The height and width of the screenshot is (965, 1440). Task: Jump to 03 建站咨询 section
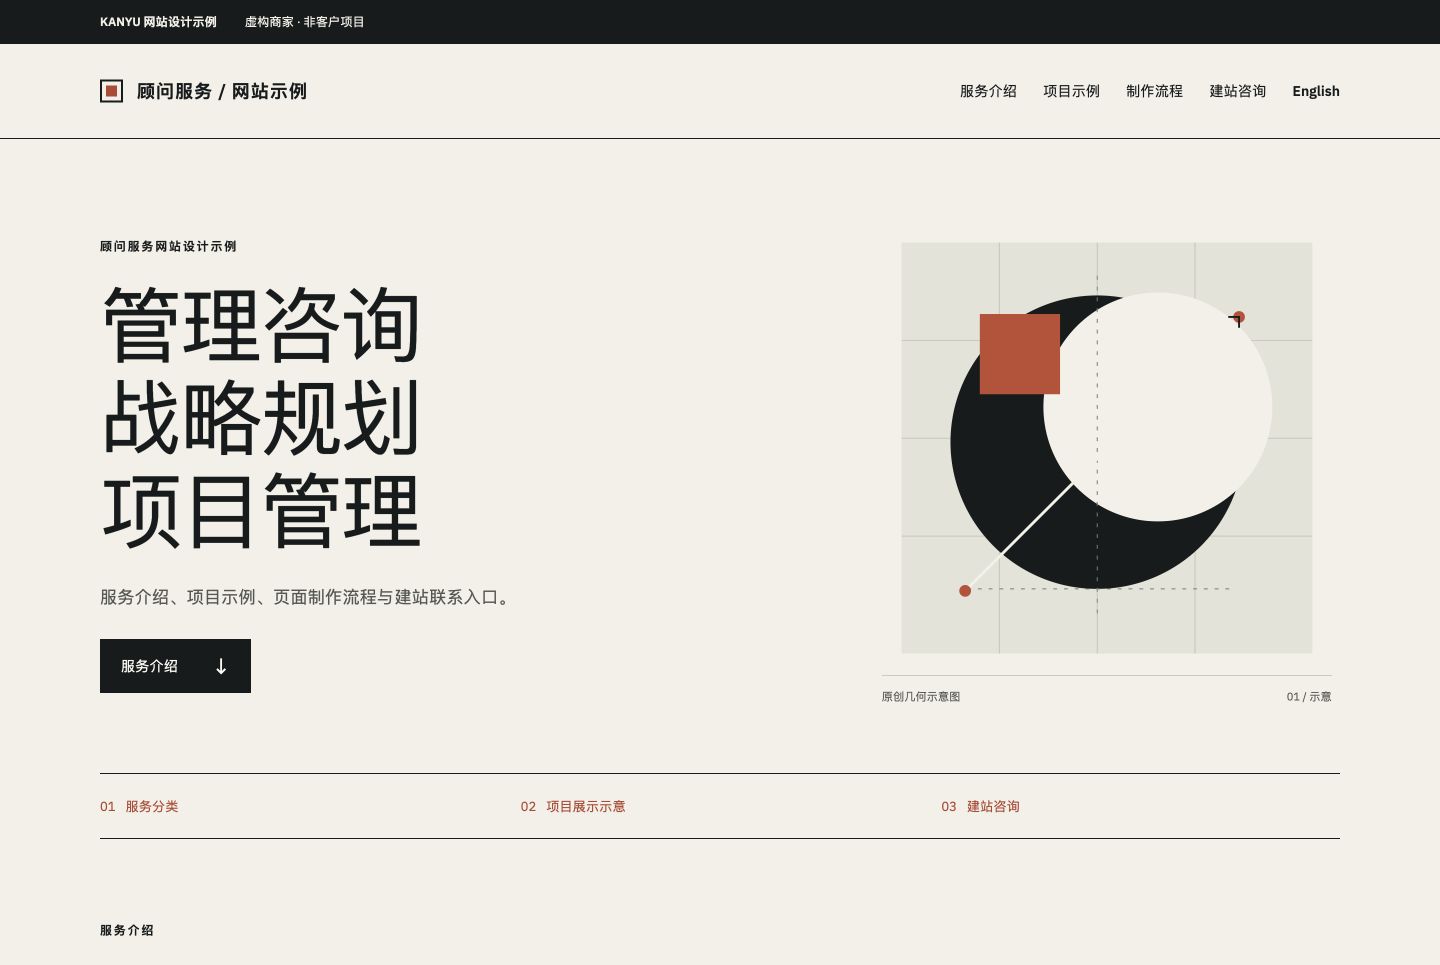[980, 806]
